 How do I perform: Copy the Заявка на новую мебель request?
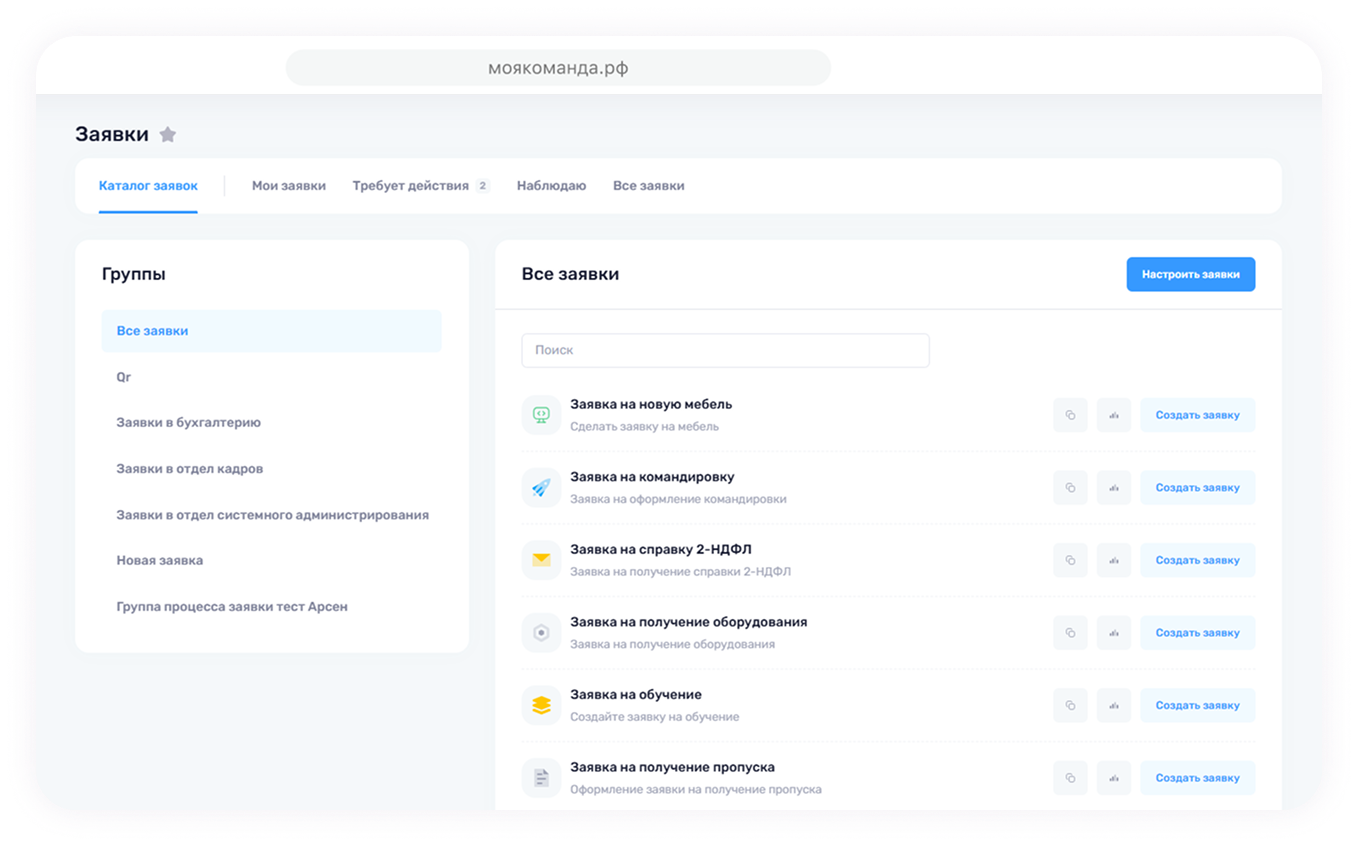(x=1070, y=415)
